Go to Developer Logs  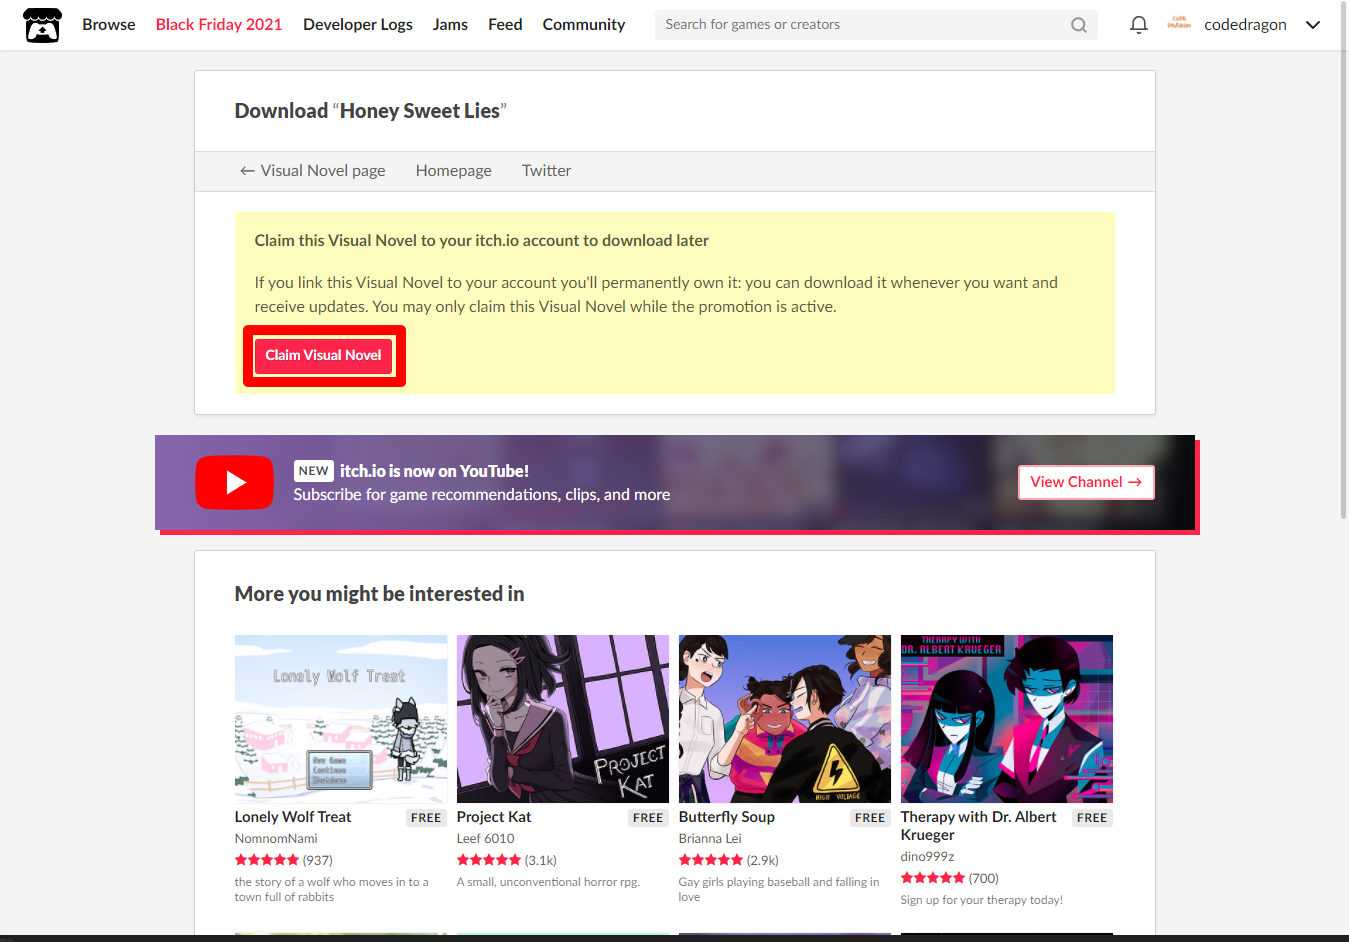[x=358, y=24]
